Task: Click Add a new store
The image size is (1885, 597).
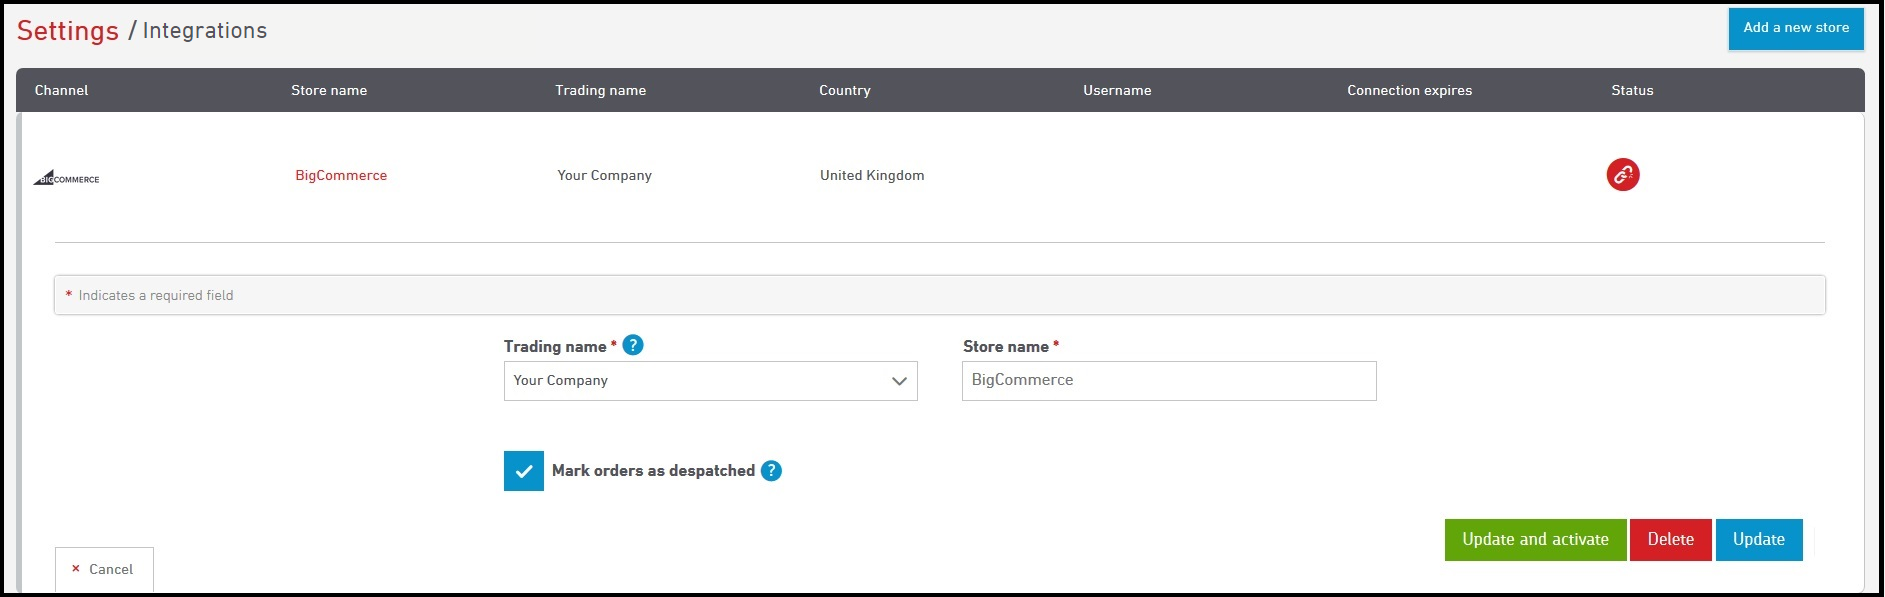Action: (x=1795, y=28)
